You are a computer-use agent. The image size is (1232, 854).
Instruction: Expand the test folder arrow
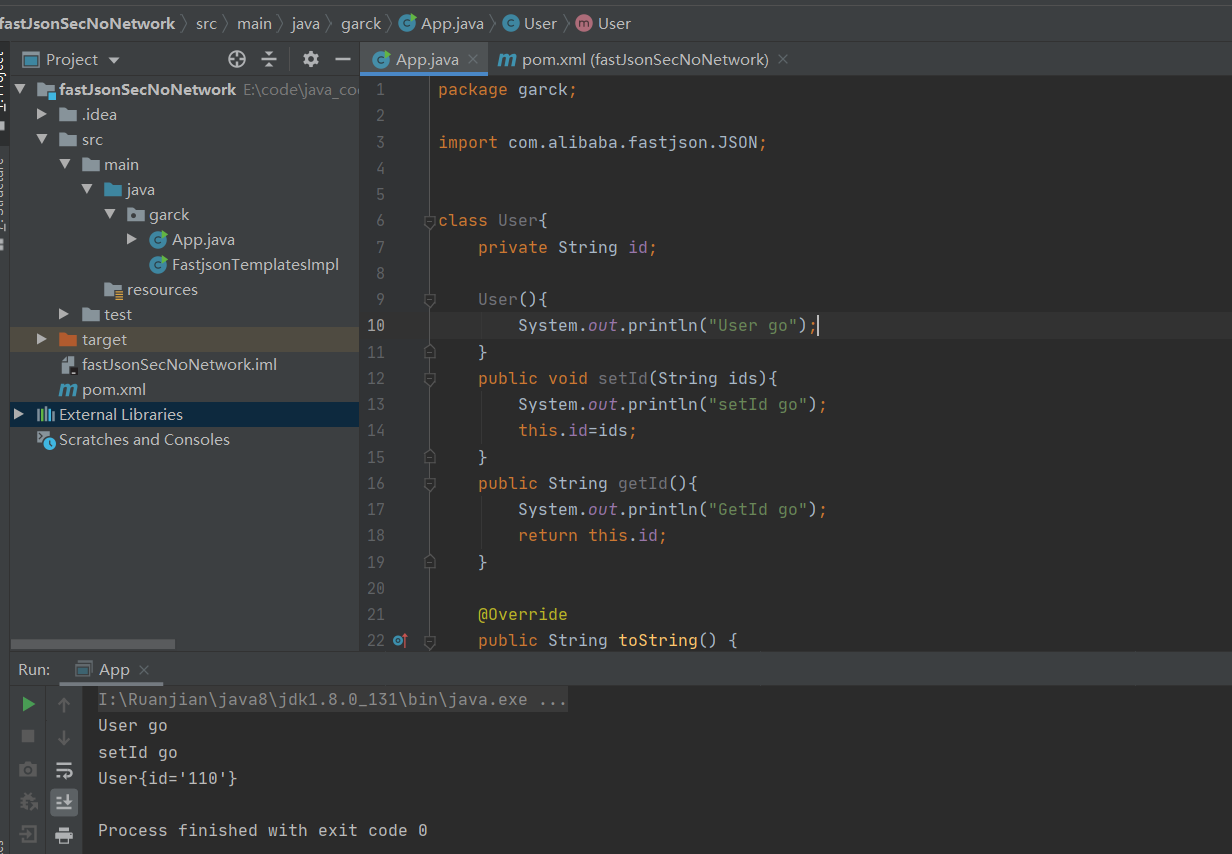[x=65, y=315]
